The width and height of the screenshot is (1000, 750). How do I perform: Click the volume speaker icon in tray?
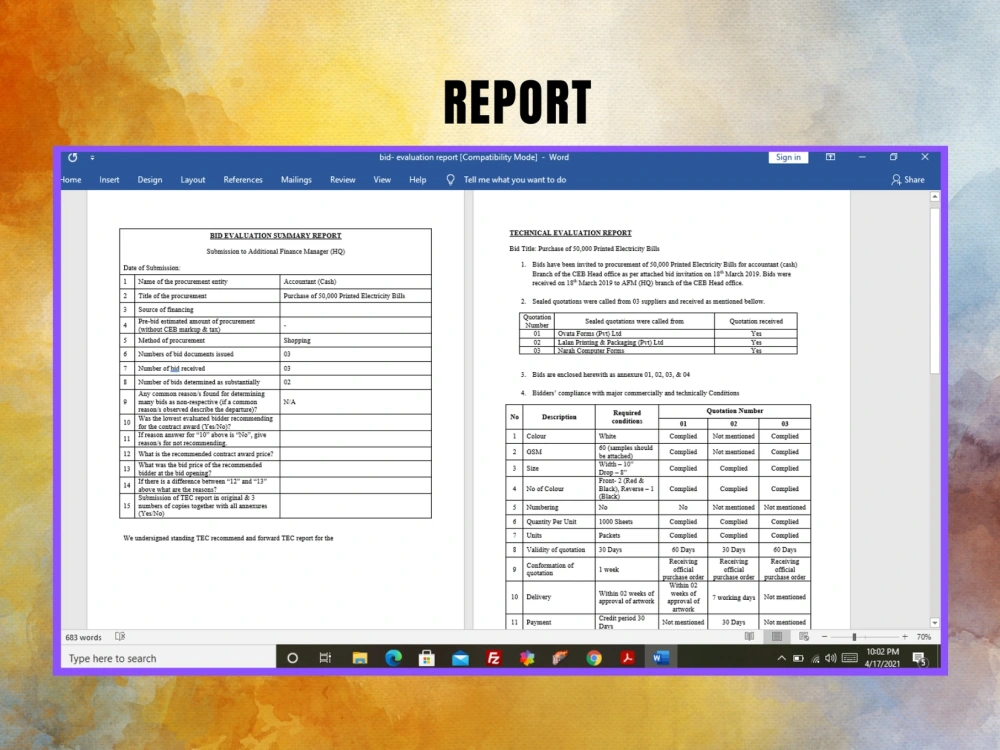(x=830, y=658)
